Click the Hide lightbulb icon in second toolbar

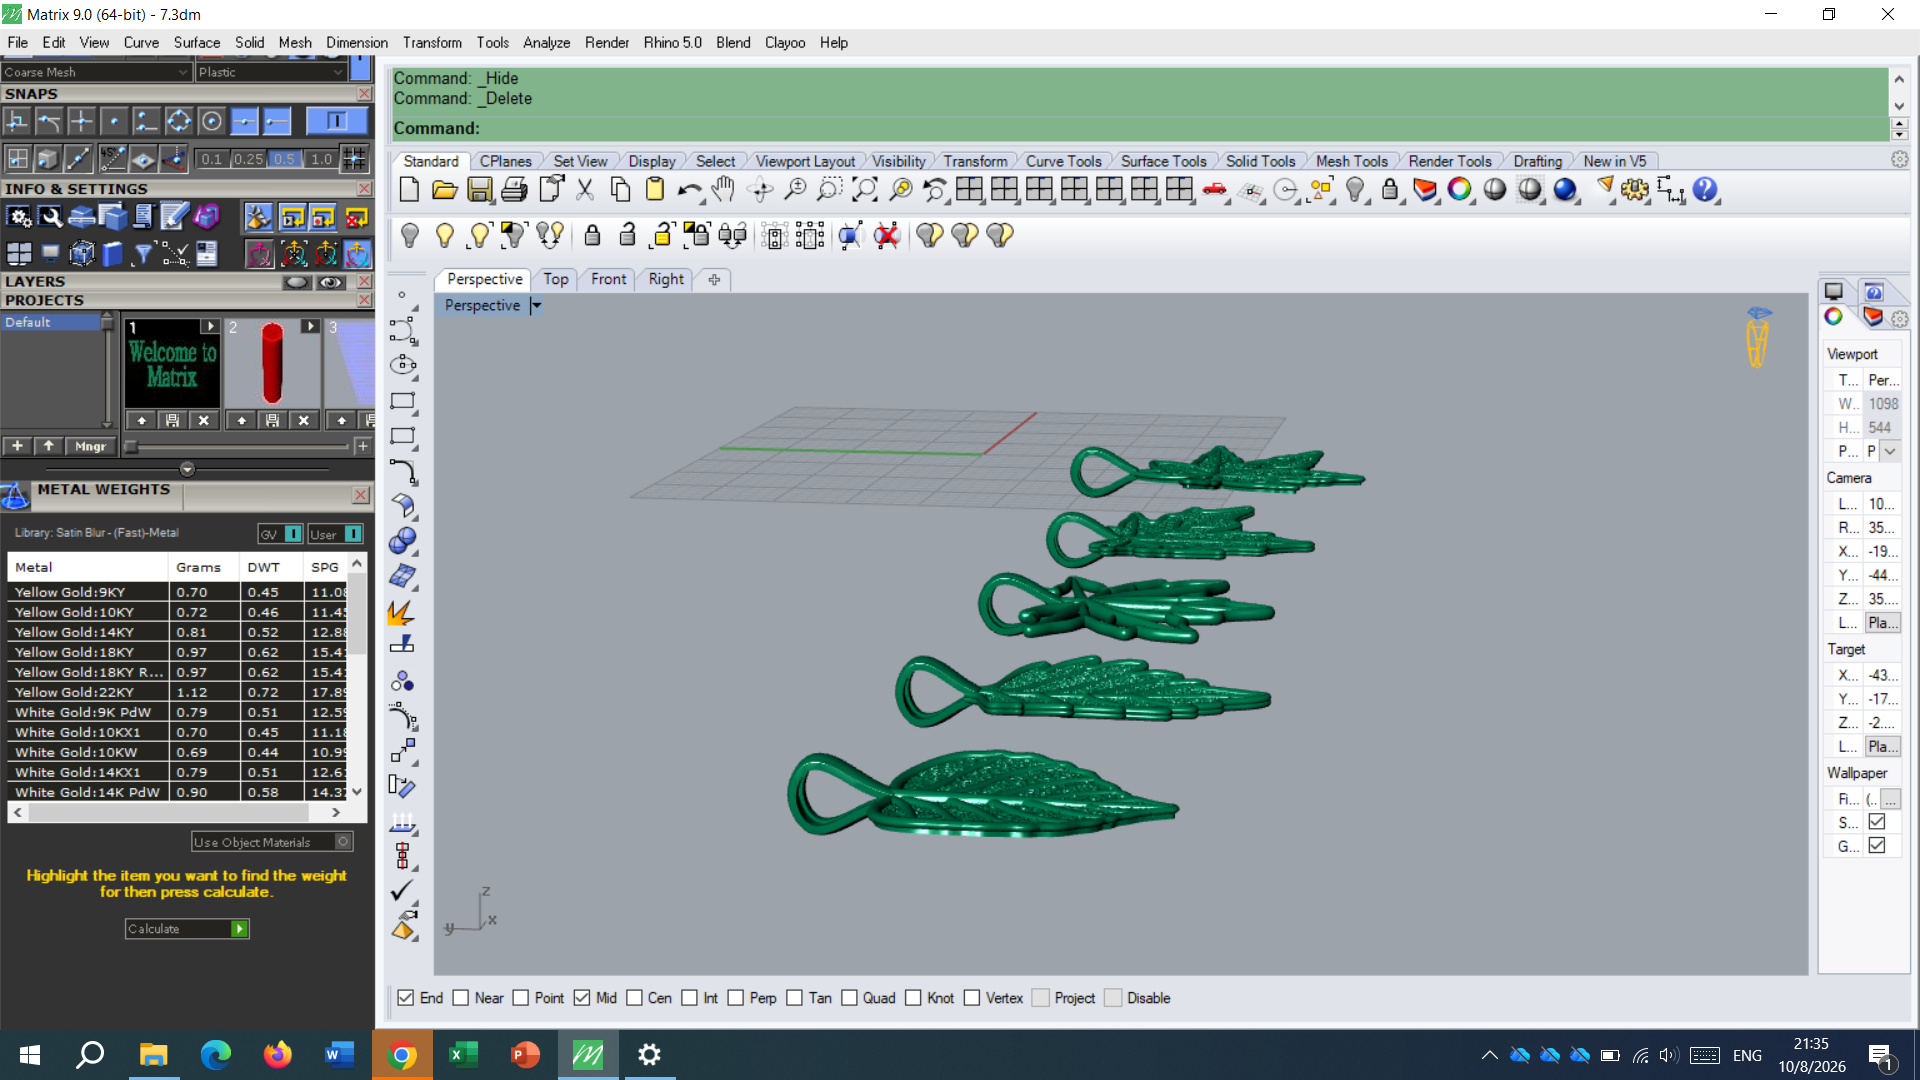pyautogui.click(x=409, y=236)
